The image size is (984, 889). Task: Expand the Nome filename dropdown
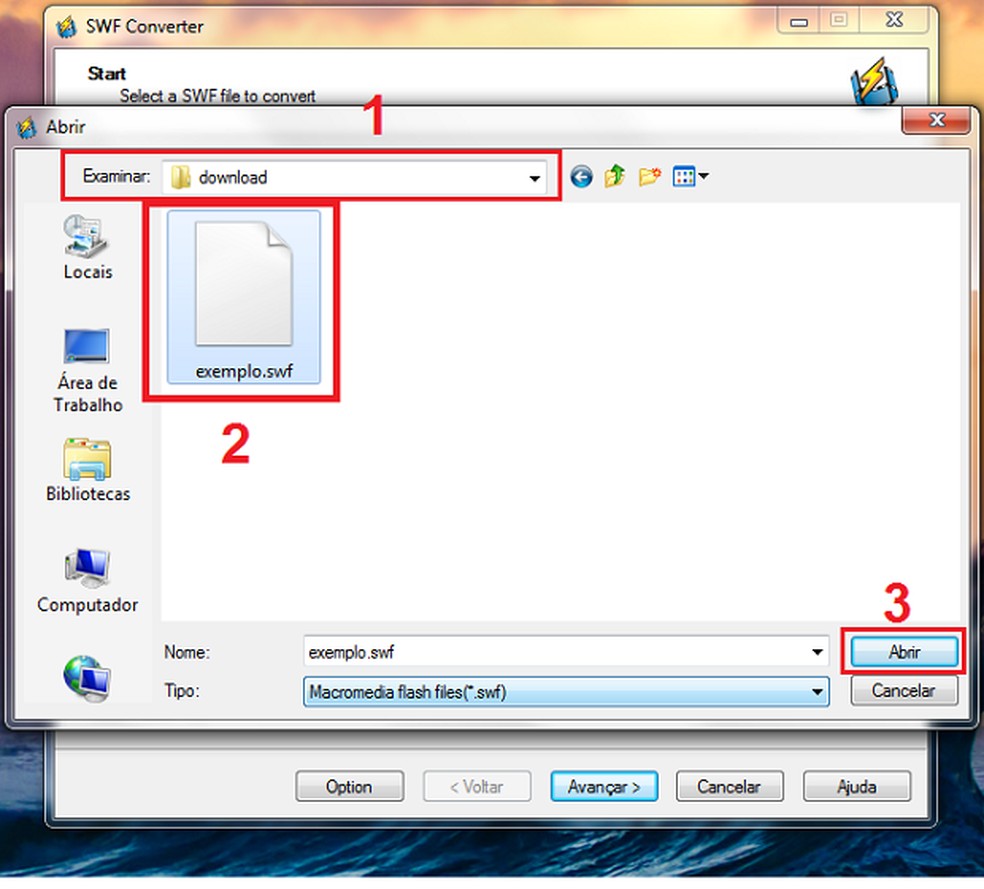click(x=817, y=652)
